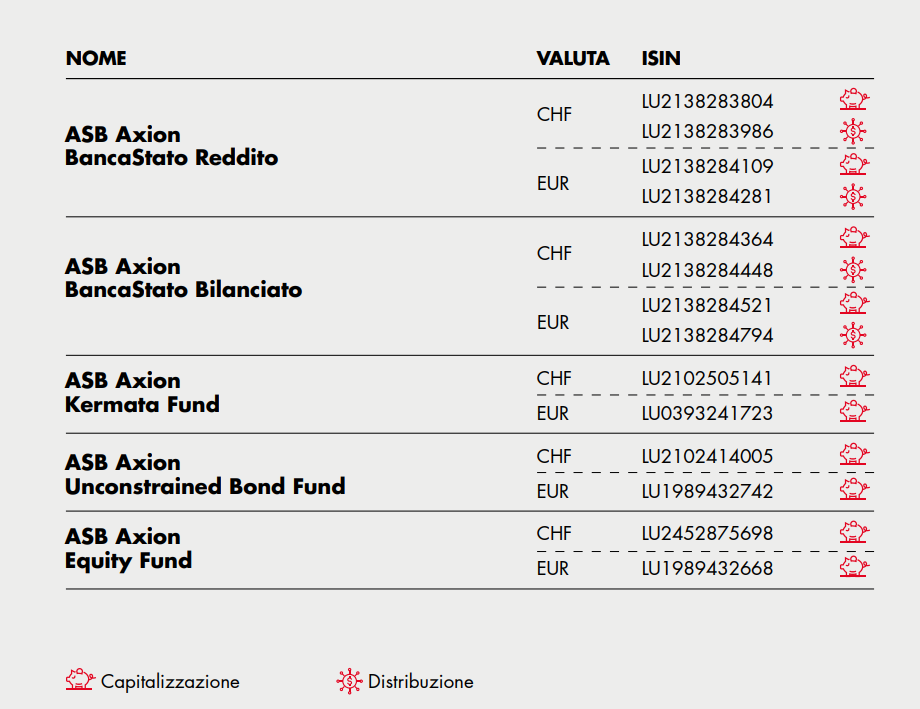
Task: Click the piggy bank icon beside LU2138283804
Action: tap(854, 100)
